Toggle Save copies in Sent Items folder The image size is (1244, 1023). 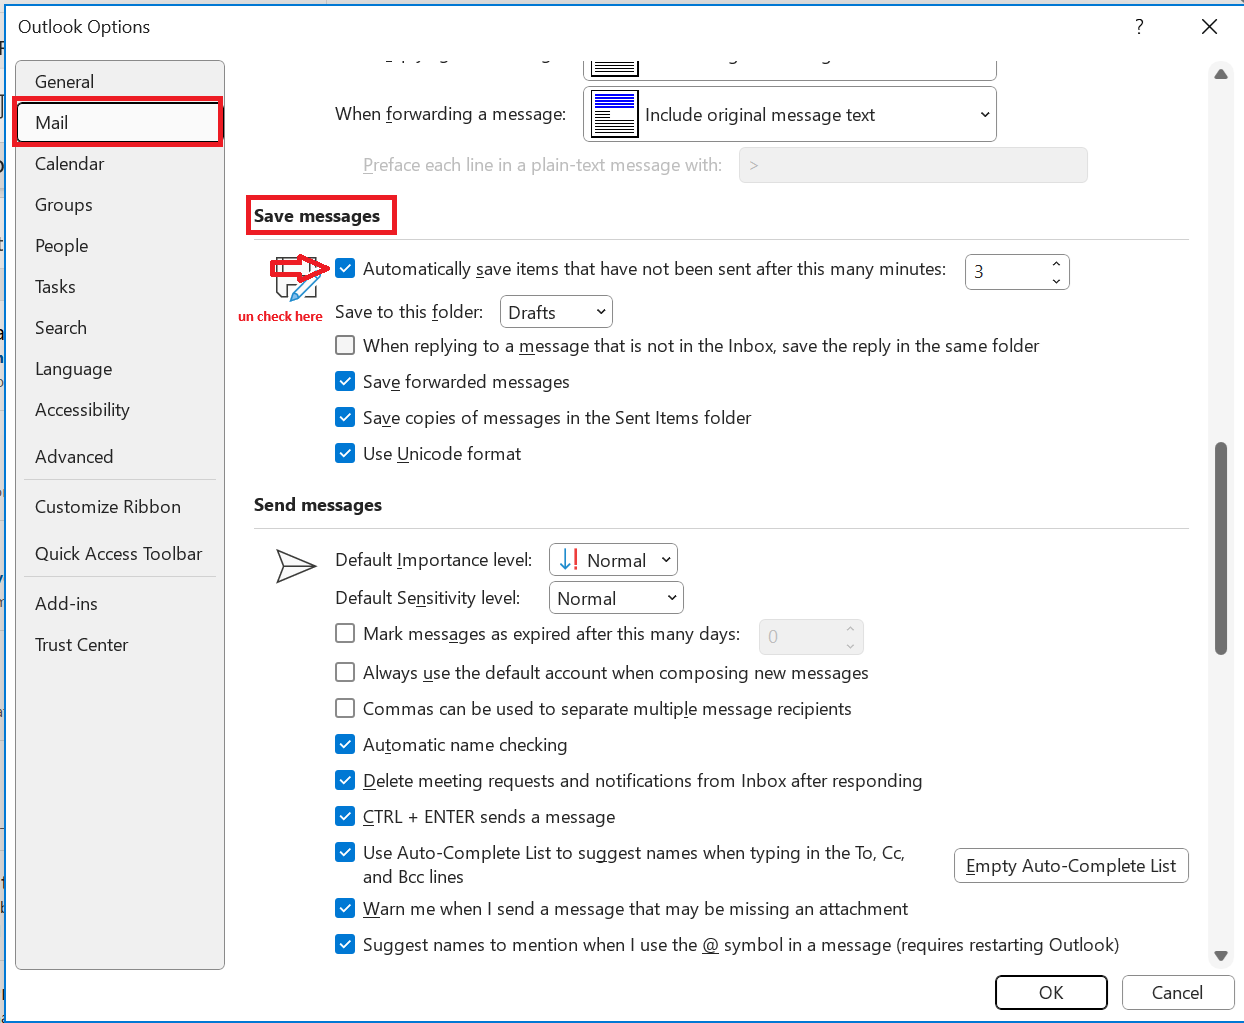(x=345, y=417)
